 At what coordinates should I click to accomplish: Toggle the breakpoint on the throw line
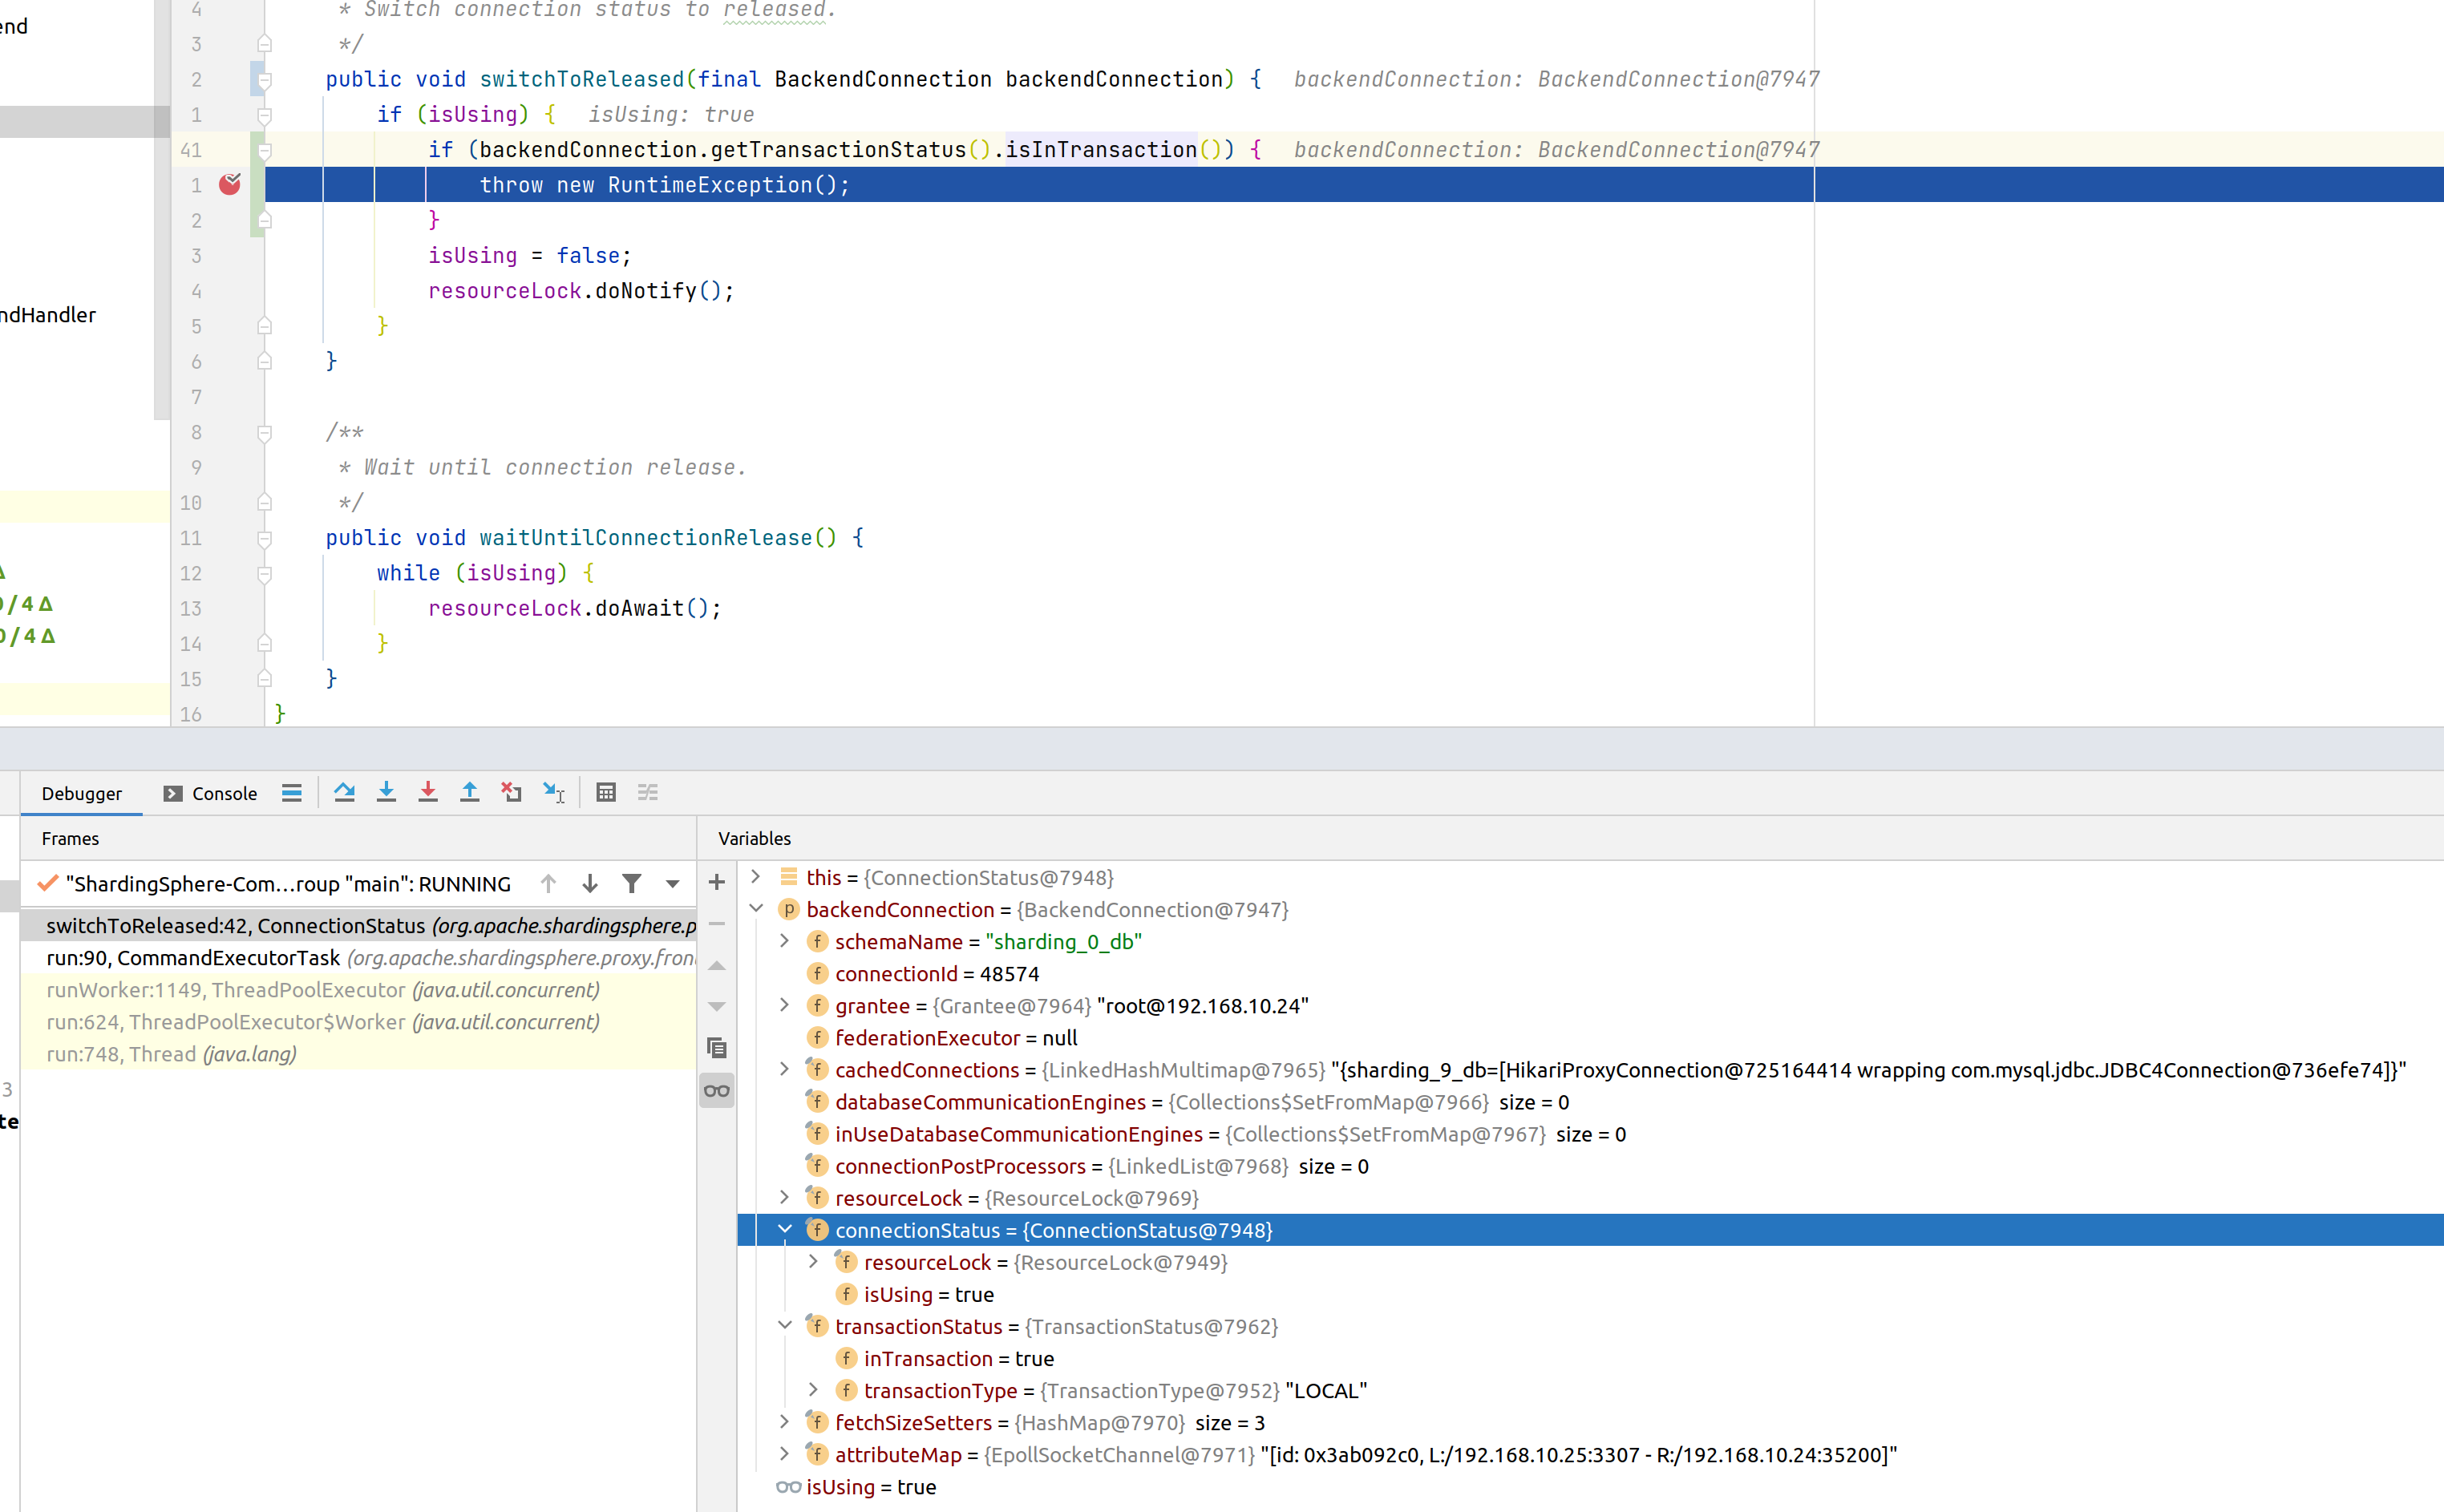pos(230,184)
